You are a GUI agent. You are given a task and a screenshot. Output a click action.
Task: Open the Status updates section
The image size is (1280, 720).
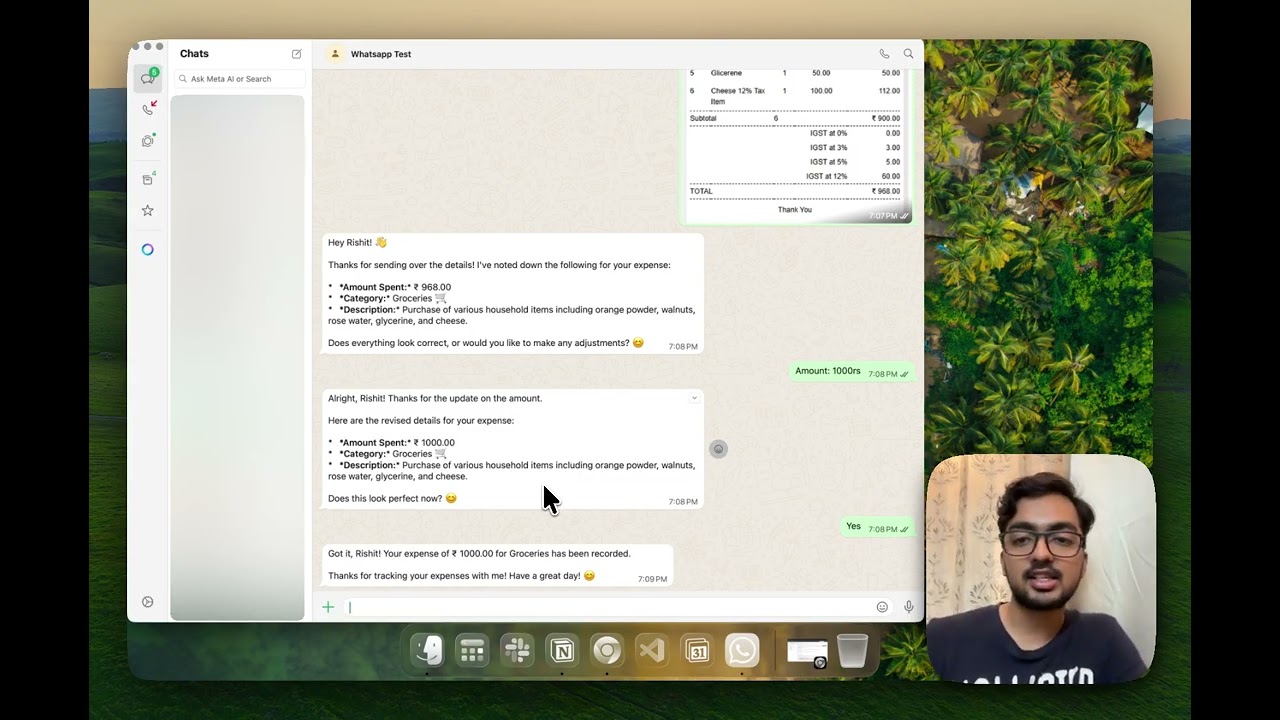pyautogui.click(x=148, y=141)
